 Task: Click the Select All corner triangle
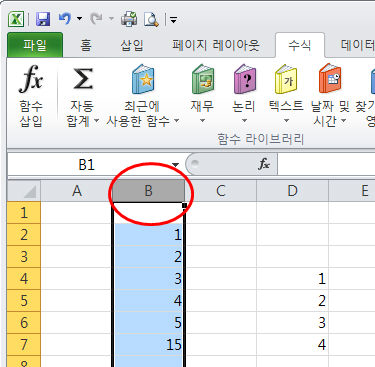click(24, 191)
